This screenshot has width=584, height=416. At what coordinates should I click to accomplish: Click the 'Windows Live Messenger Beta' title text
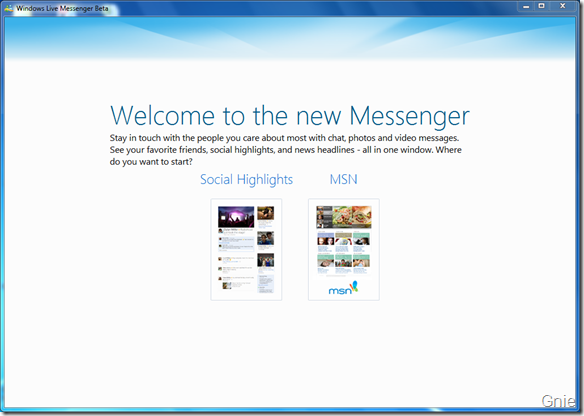click(62, 8)
